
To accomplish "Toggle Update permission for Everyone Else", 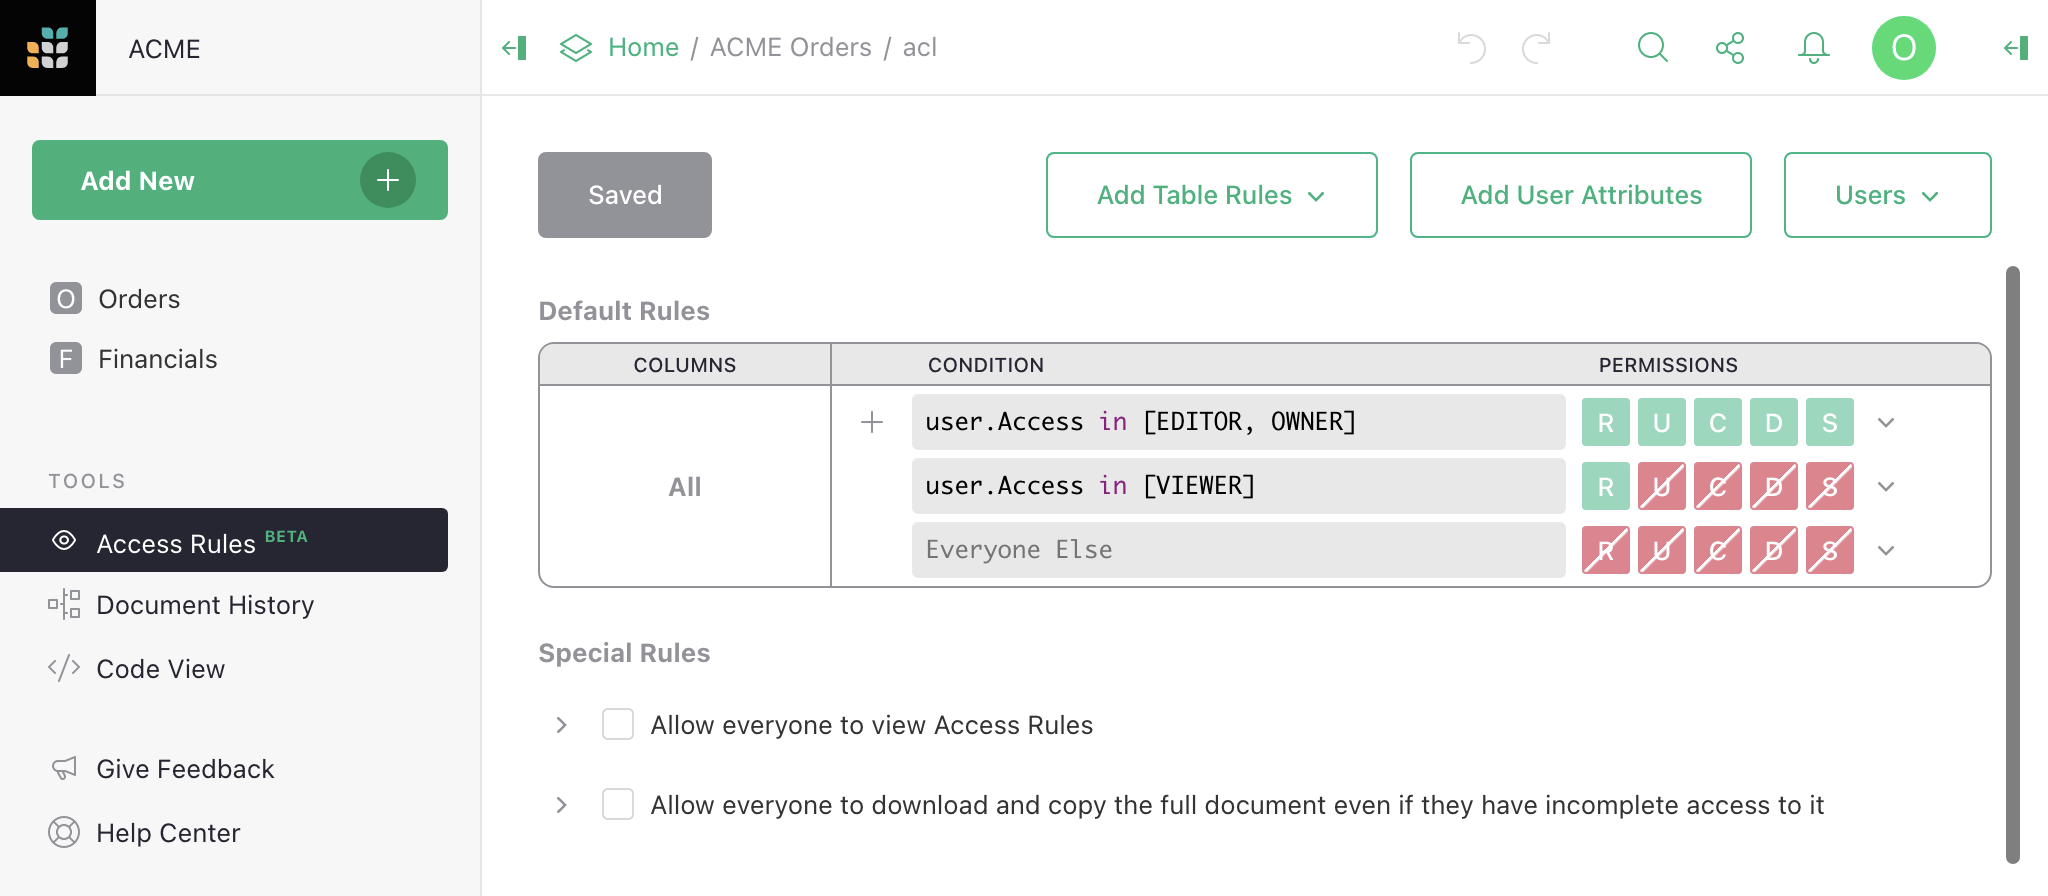I will [x=1662, y=550].
